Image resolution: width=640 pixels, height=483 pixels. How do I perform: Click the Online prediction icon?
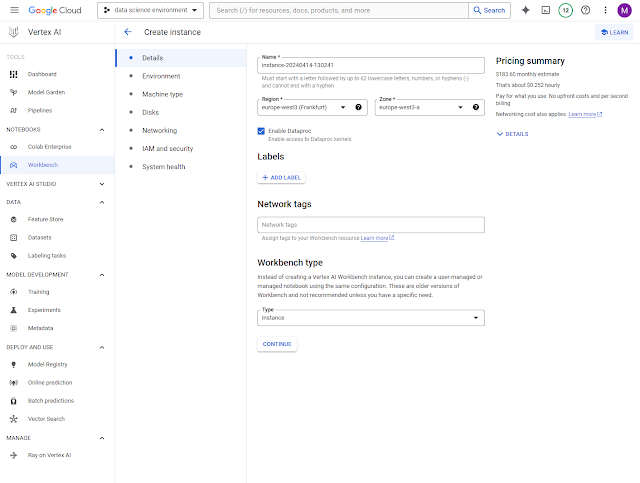13,383
